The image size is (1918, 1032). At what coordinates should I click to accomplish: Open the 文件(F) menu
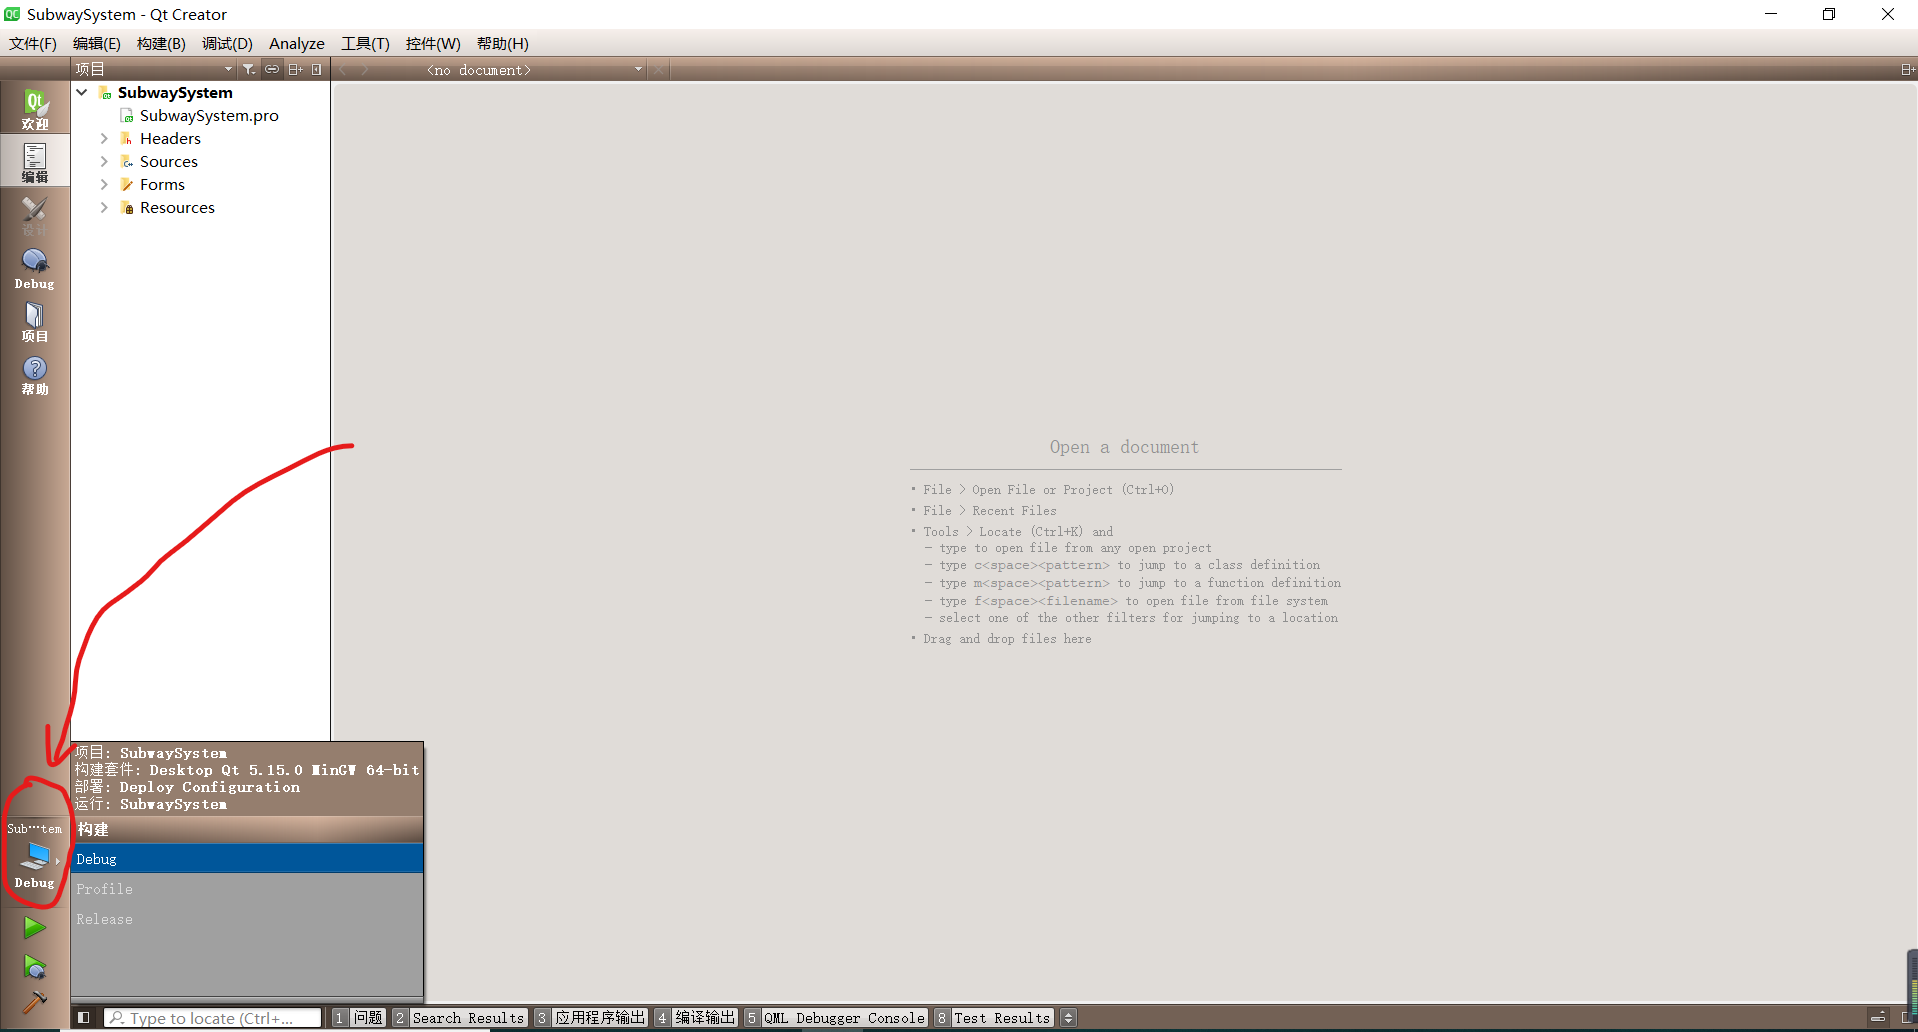tap(33, 43)
